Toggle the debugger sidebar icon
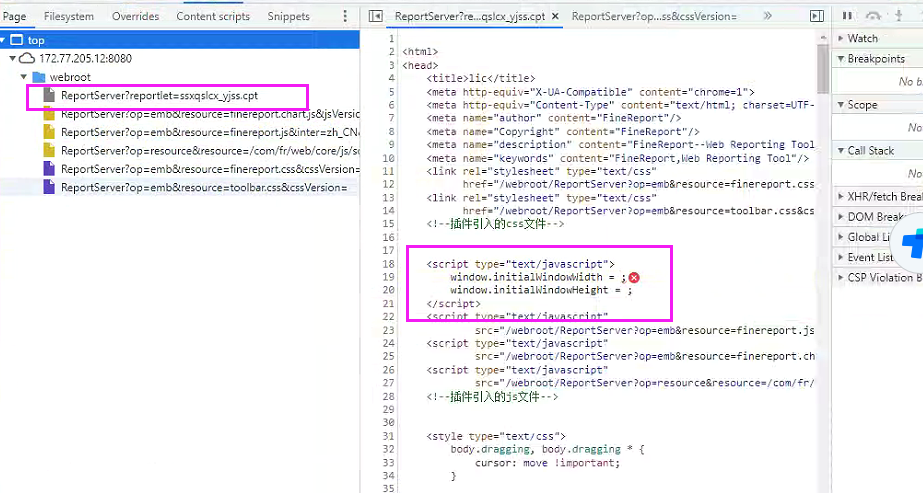 817,16
